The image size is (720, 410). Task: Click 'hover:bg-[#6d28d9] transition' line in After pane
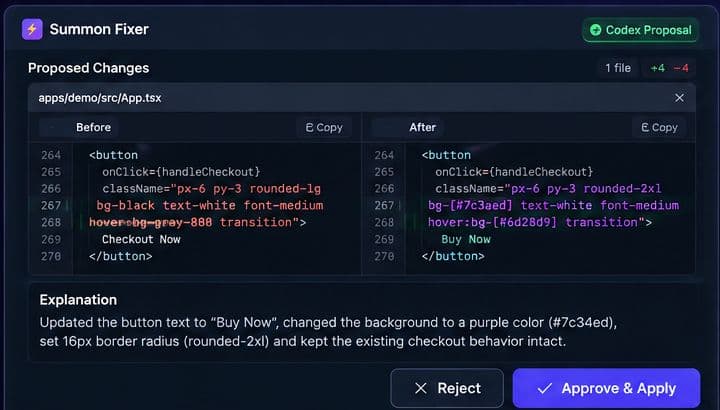pos(540,222)
